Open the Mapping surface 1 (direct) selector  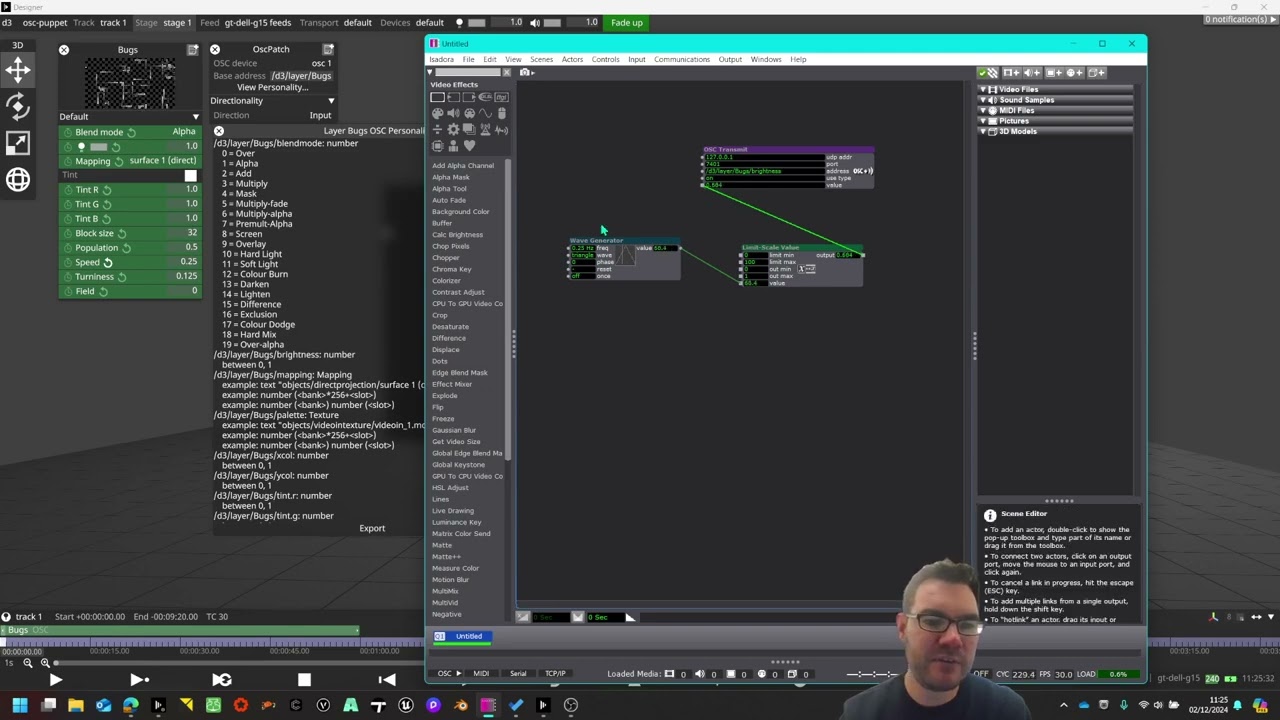[163, 161]
